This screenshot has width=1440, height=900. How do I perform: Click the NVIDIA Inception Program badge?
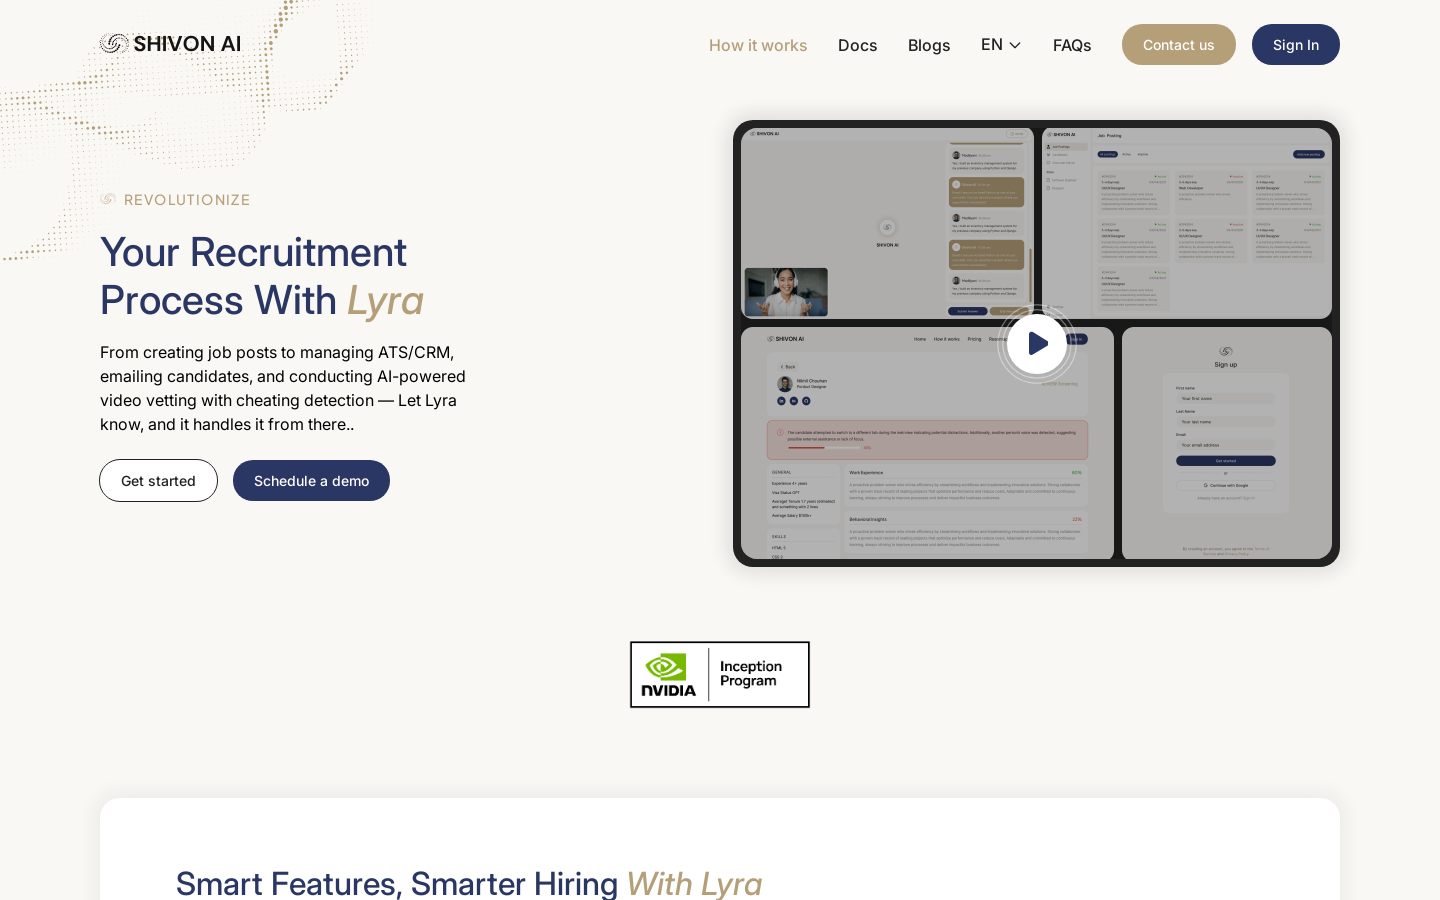pos(720,675)
